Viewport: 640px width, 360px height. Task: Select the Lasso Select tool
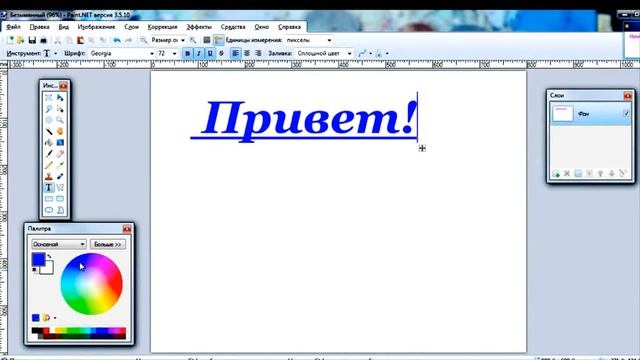49,109
